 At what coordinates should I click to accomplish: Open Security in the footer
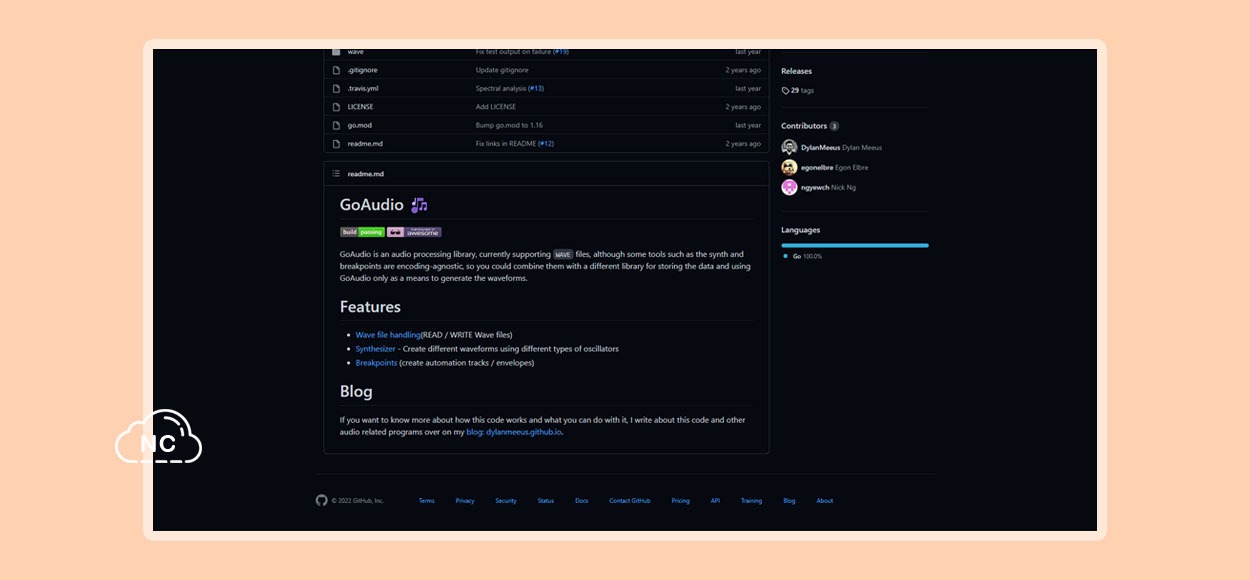pos(506,501)
